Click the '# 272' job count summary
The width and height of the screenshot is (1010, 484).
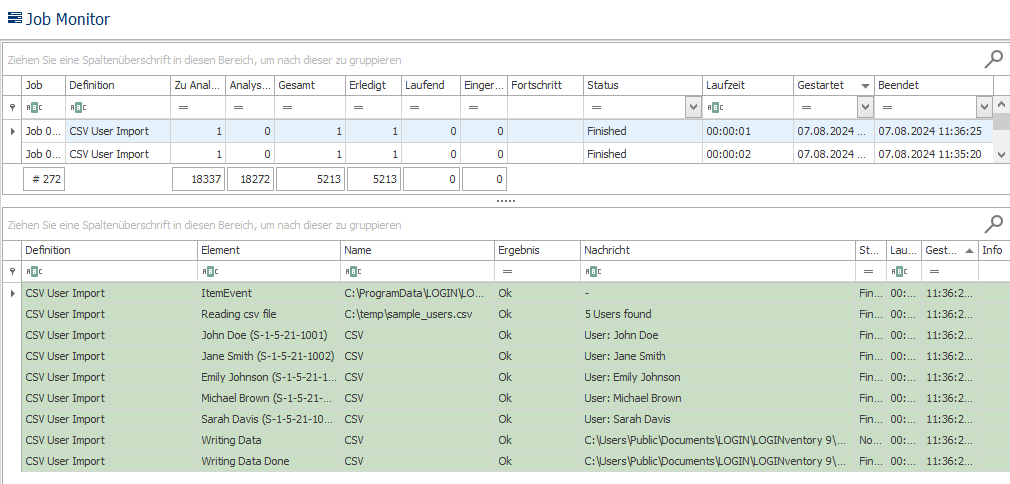tap(44, 179)
